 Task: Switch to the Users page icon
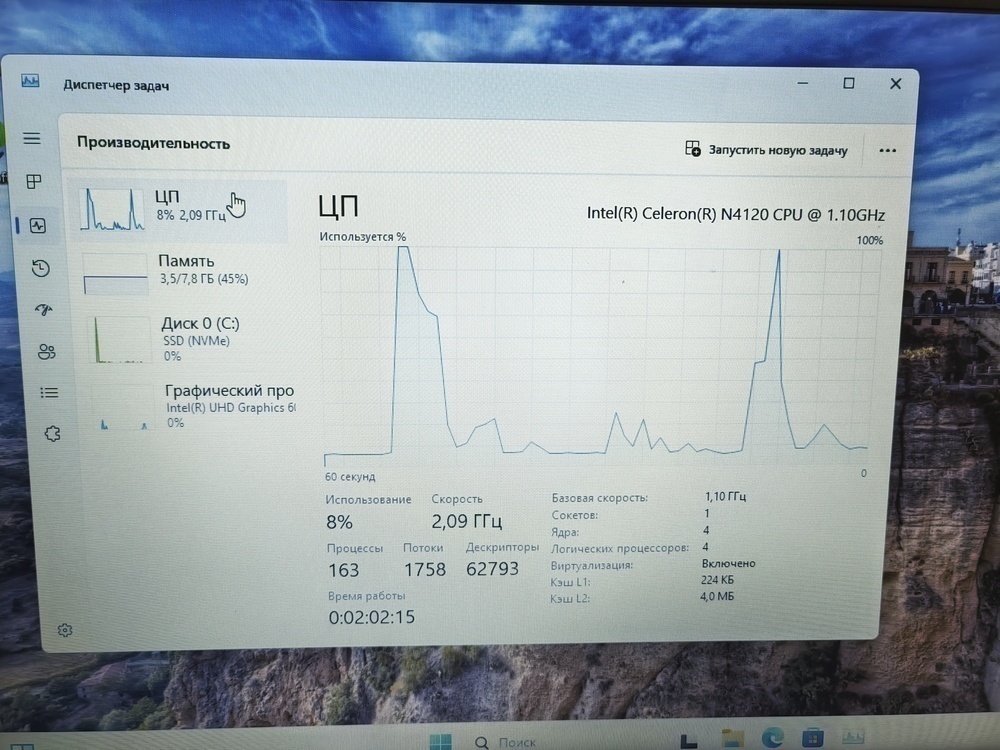click(47, 351)
